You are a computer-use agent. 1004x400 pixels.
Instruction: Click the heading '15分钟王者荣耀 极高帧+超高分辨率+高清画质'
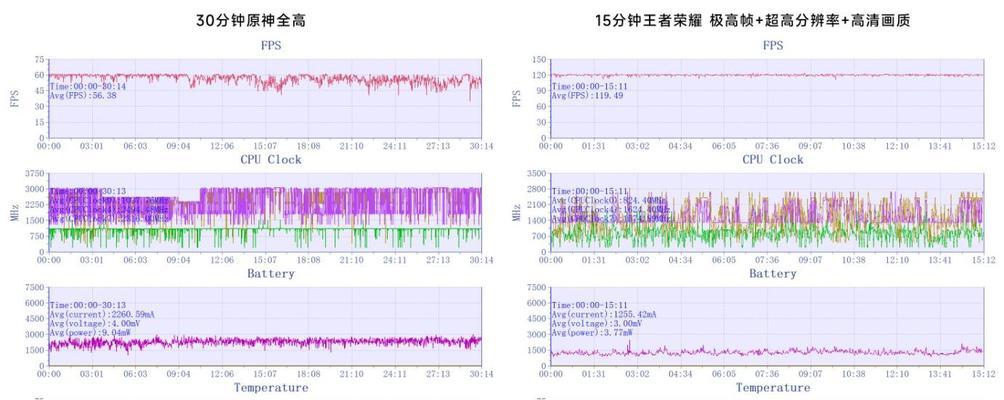752,21
